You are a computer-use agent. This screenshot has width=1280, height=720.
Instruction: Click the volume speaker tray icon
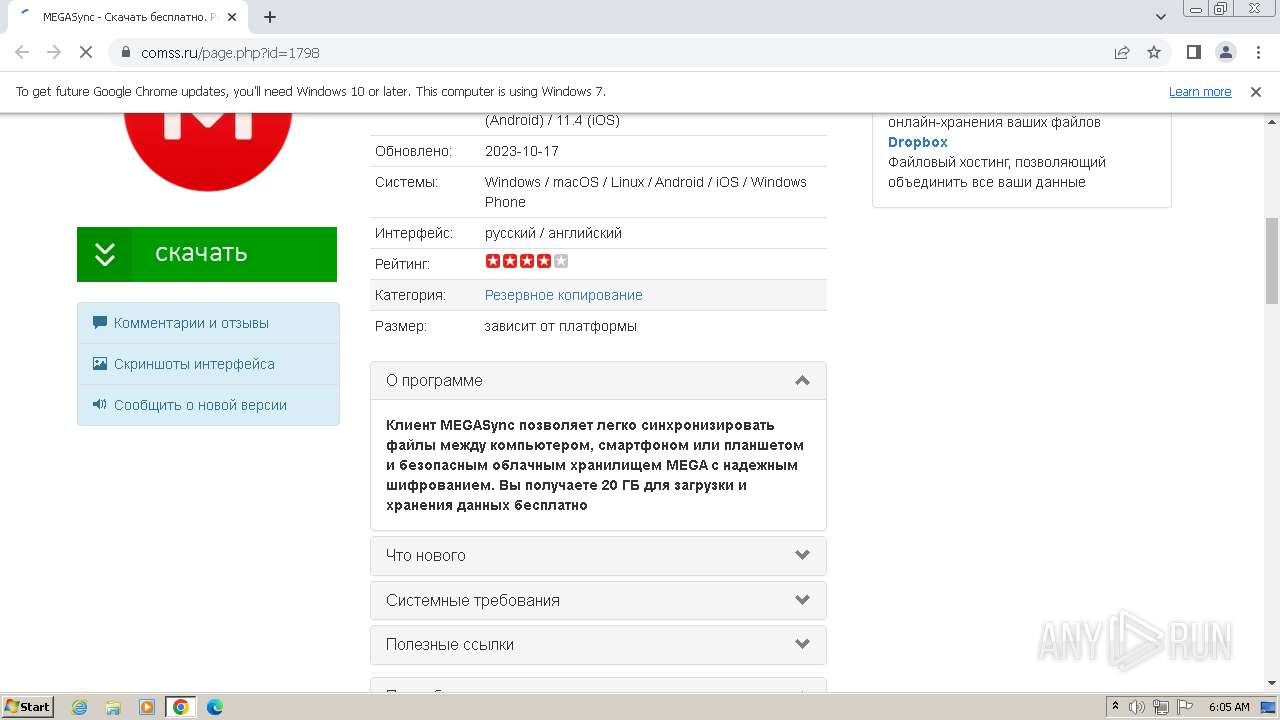pos(1137,707)
